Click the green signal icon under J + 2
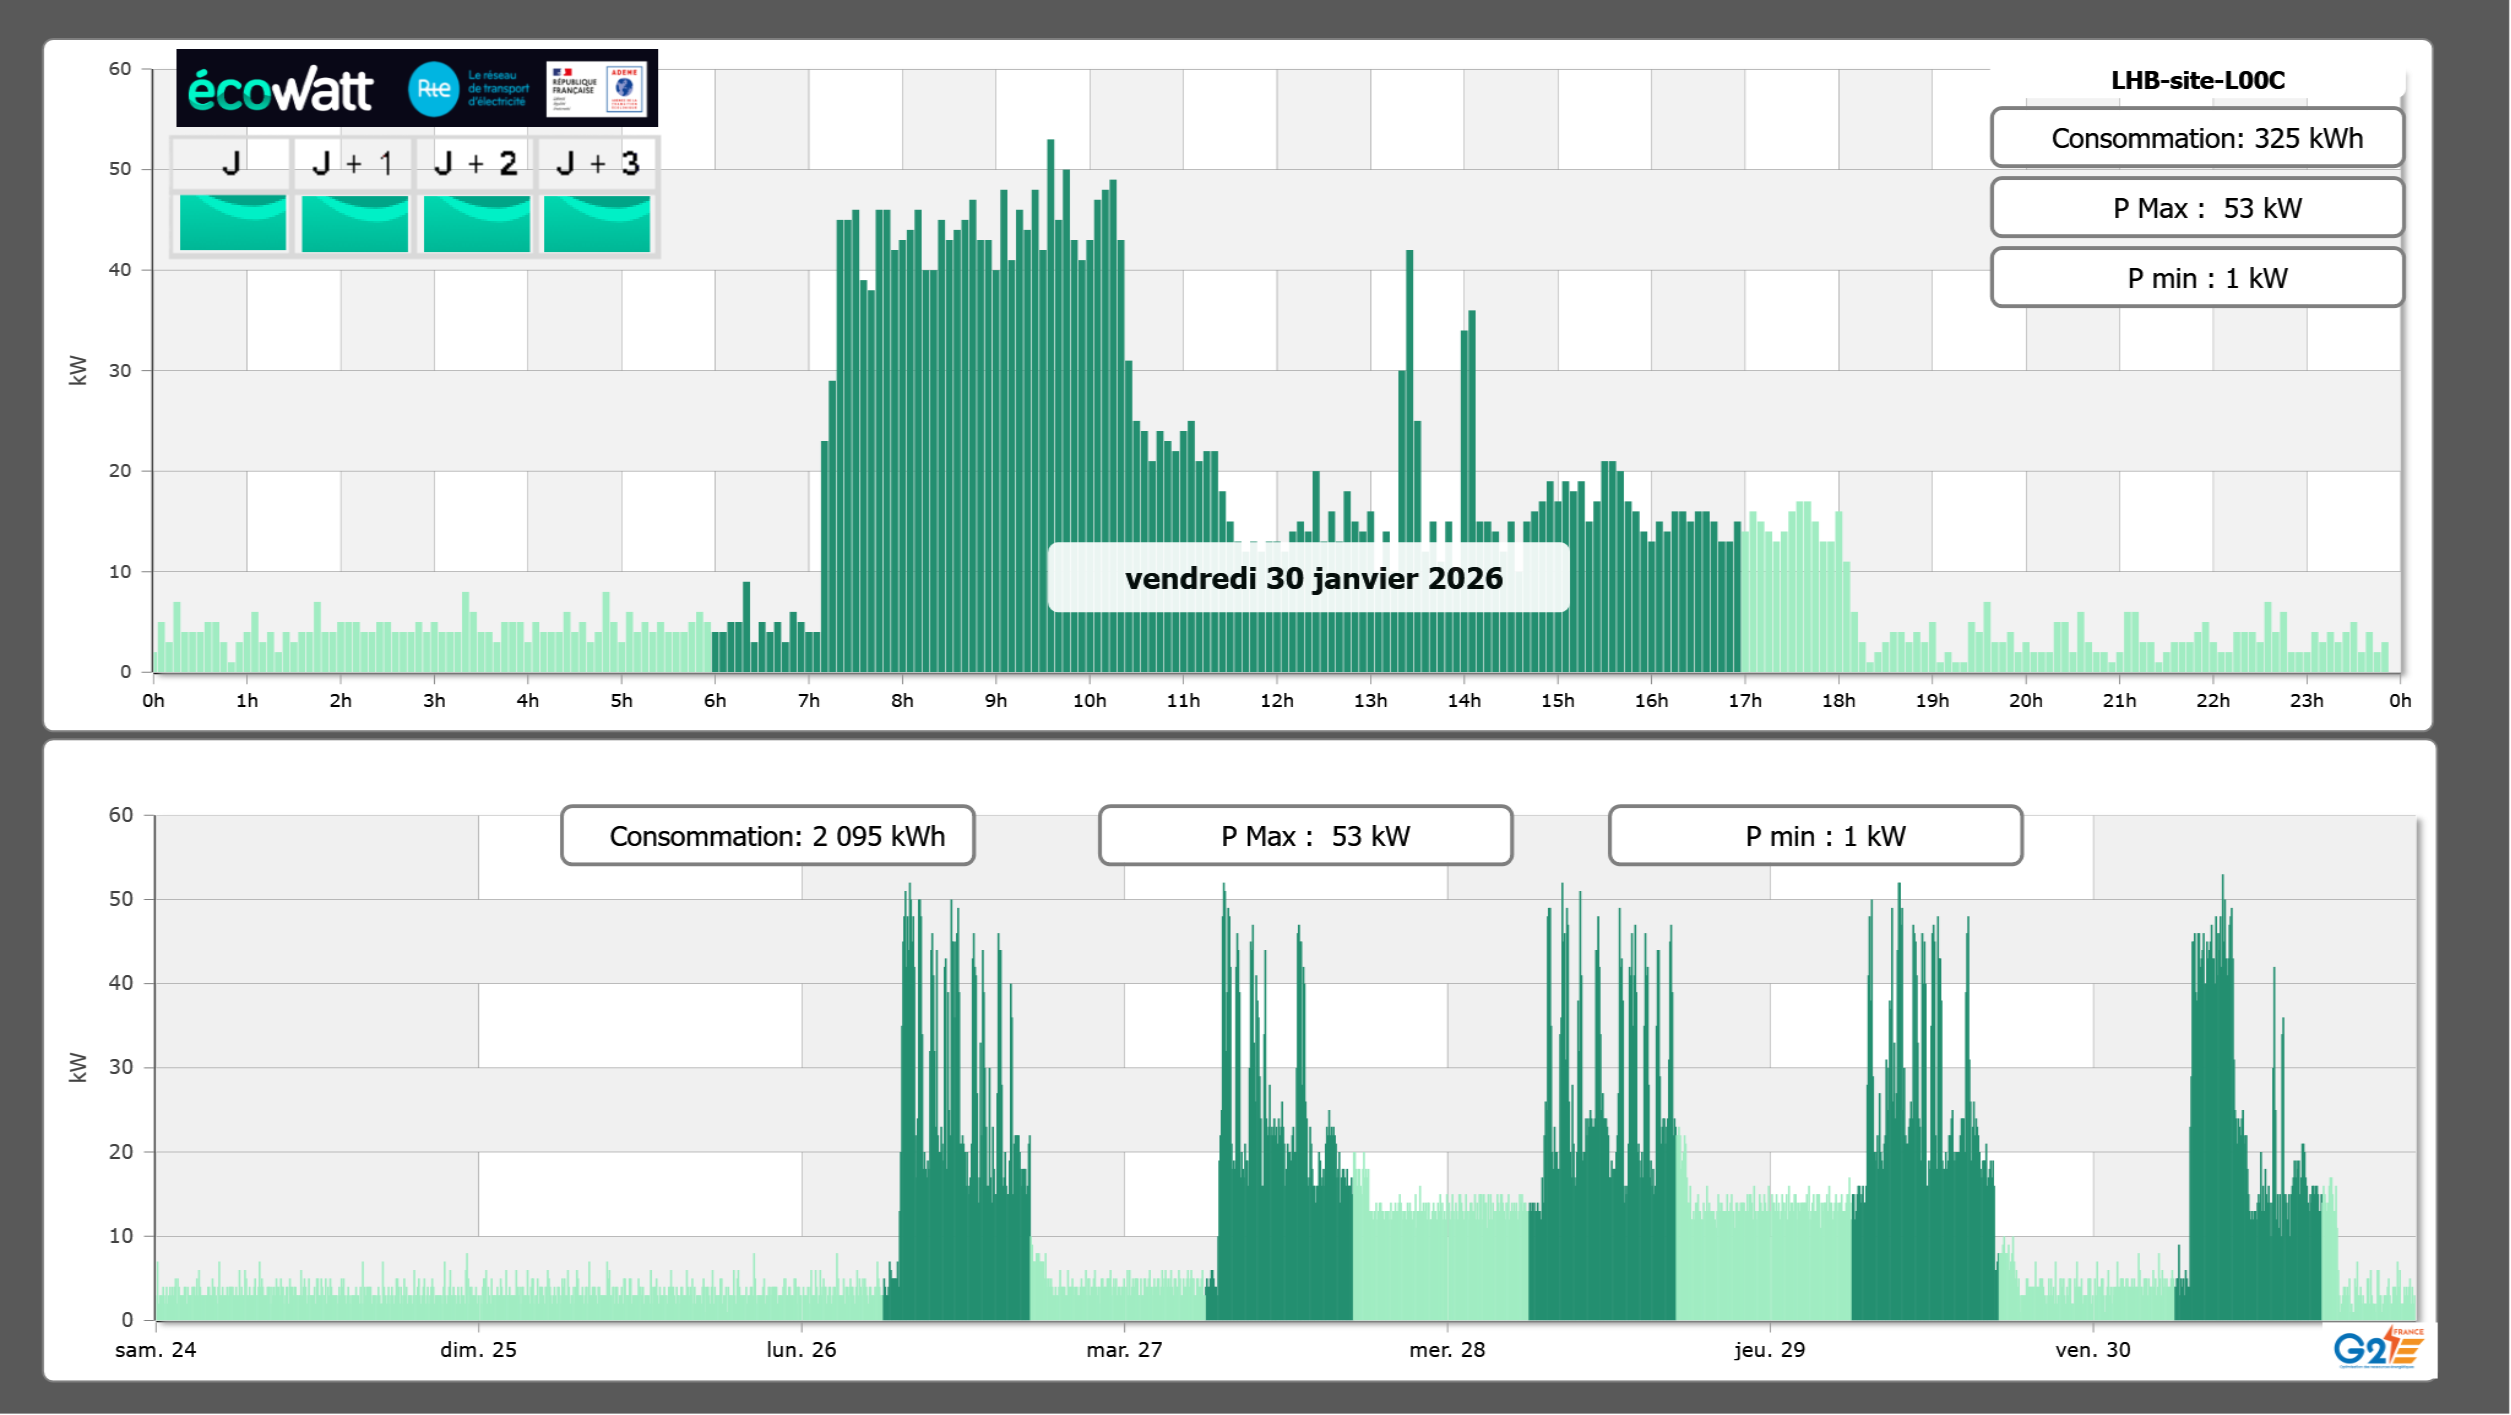 476,223
